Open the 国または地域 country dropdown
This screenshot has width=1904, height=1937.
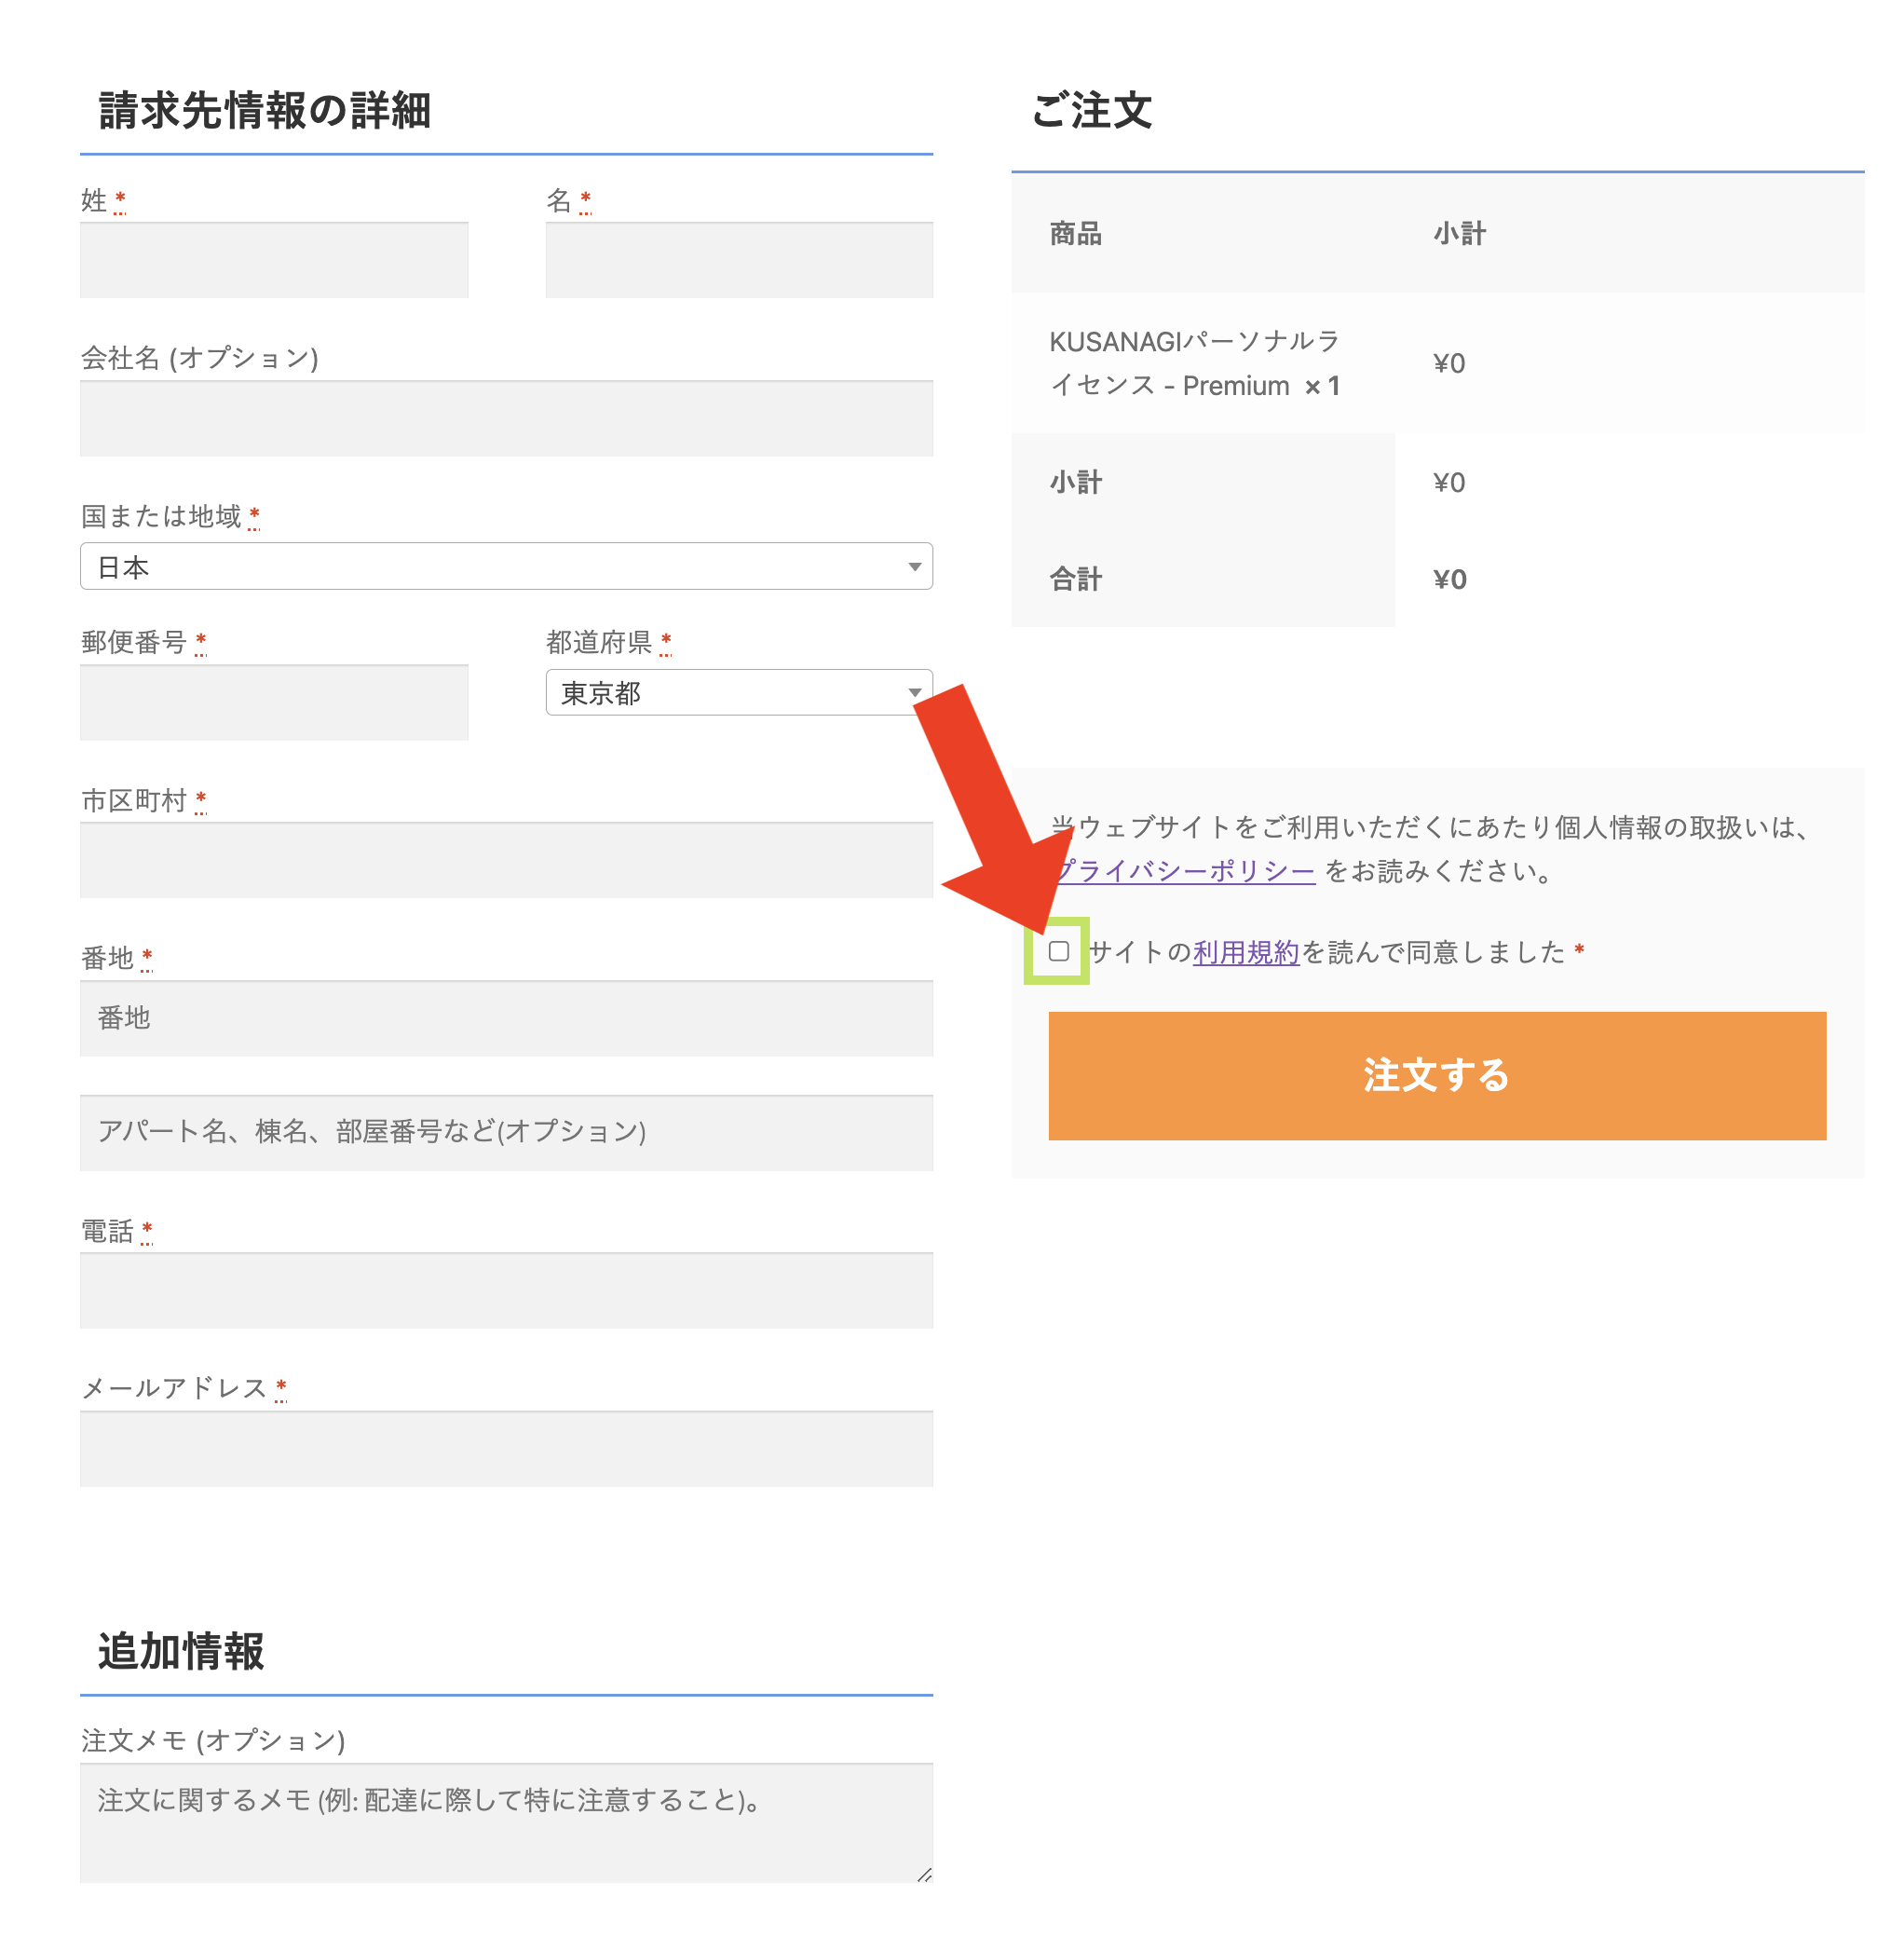coord(505,567)
